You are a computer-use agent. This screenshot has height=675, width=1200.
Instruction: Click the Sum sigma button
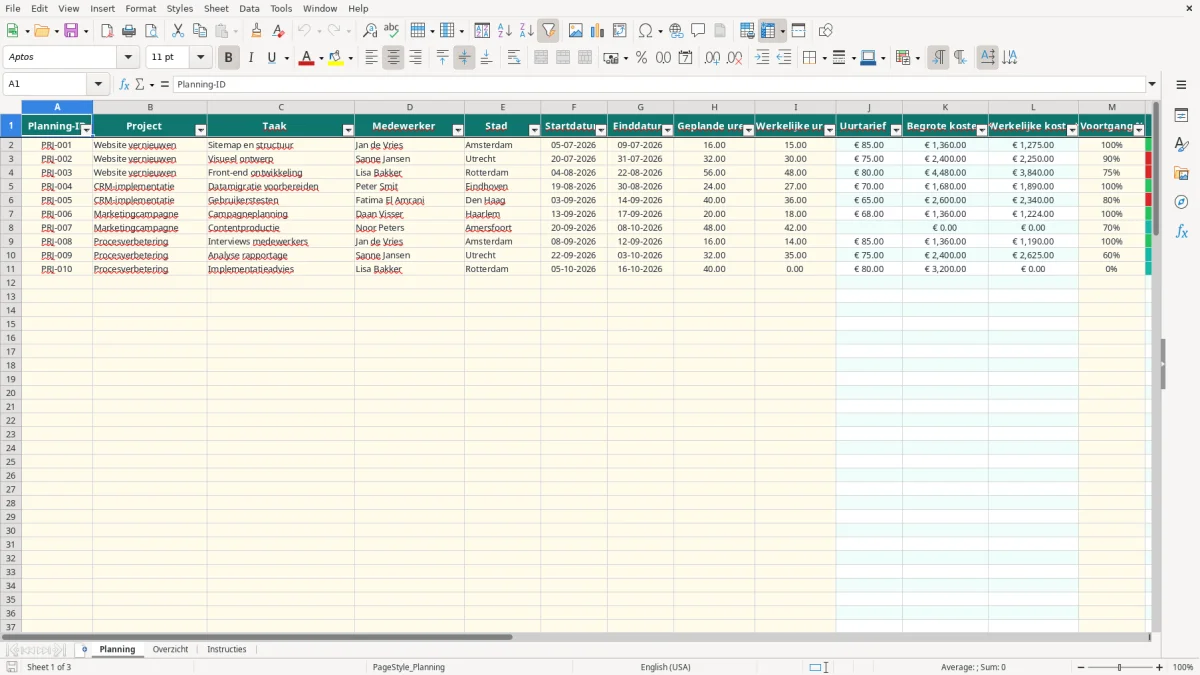[140, 85]
